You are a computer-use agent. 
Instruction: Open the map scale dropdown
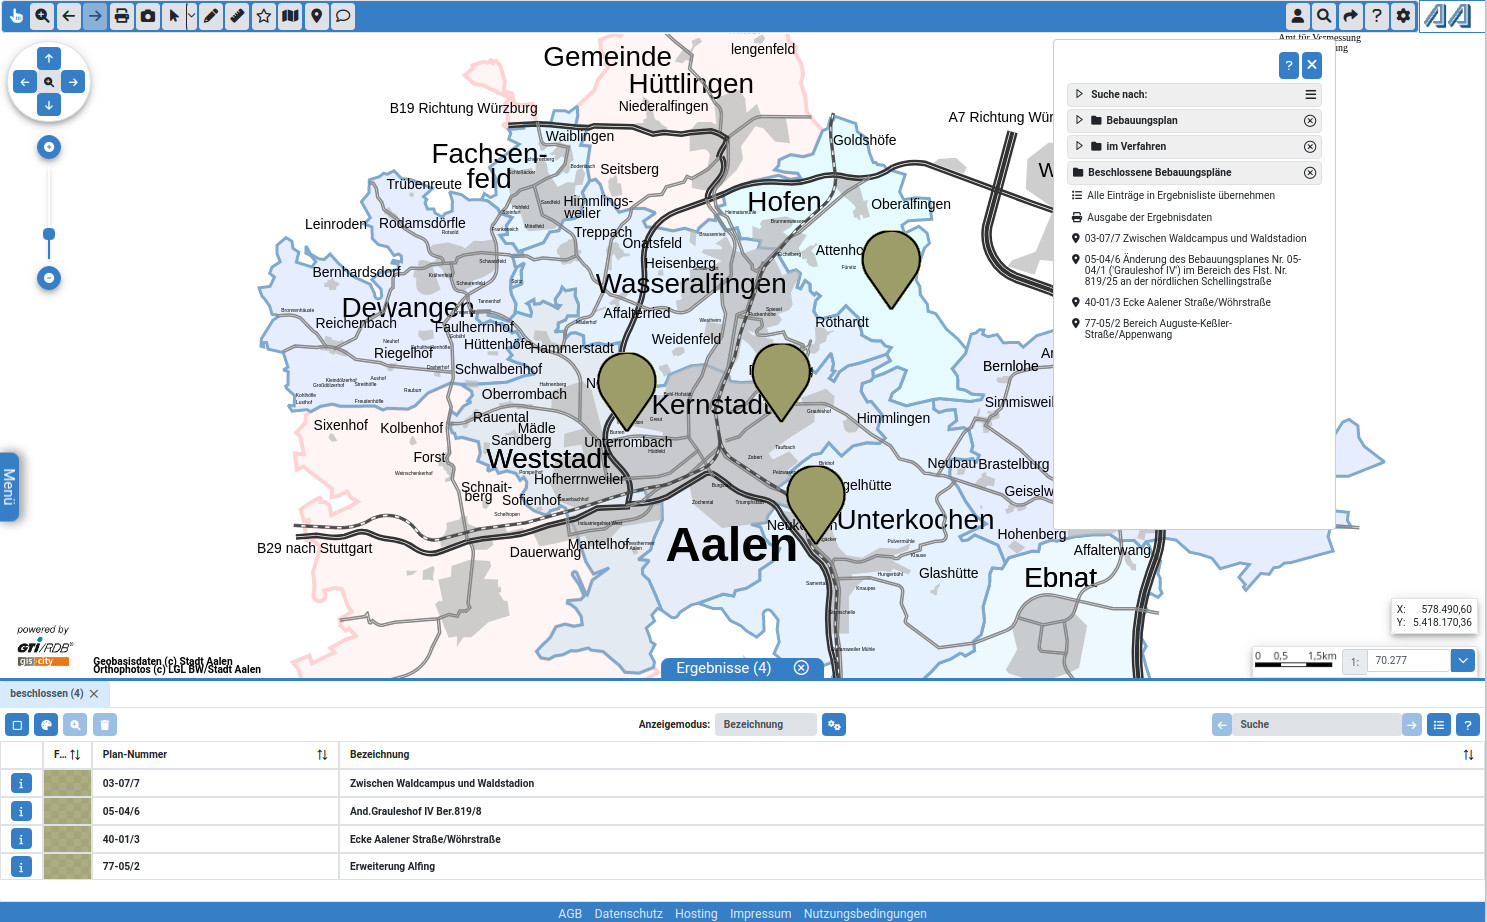click(x=1463, y=660)
